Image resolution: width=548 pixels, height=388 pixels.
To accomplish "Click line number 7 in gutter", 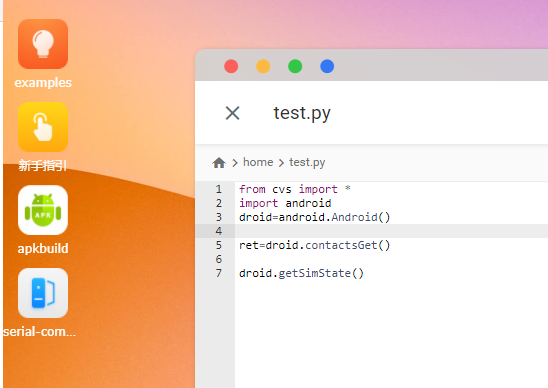I will click(219, 273).
